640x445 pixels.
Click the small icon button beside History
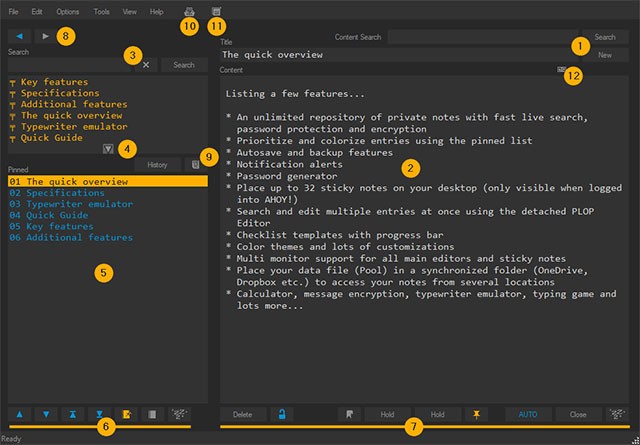point(195,164)
